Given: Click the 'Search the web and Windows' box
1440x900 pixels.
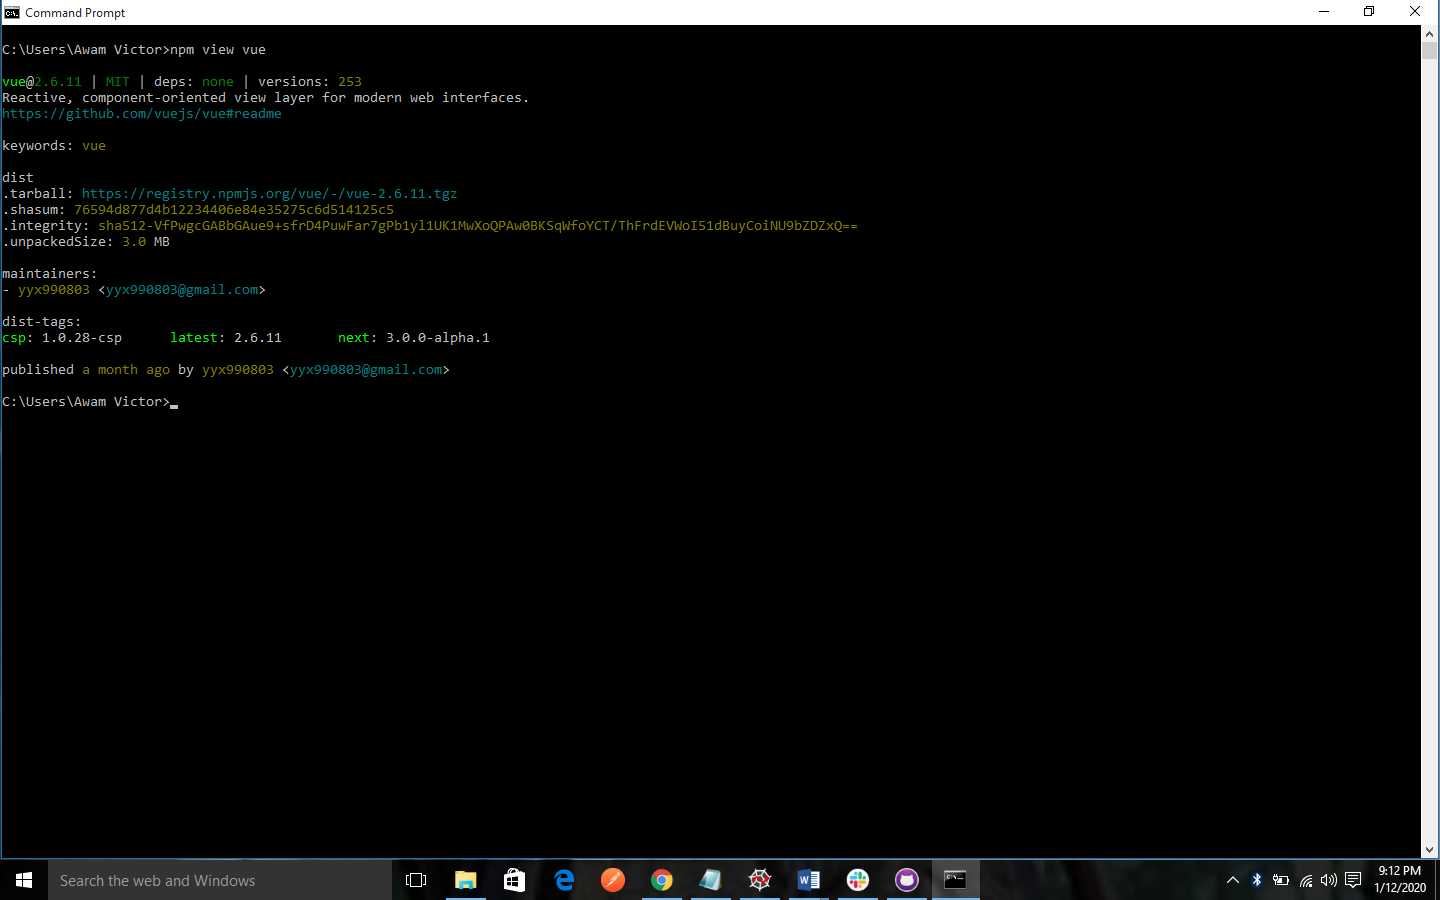Looking at the screenshot, I should pos(220,880).
